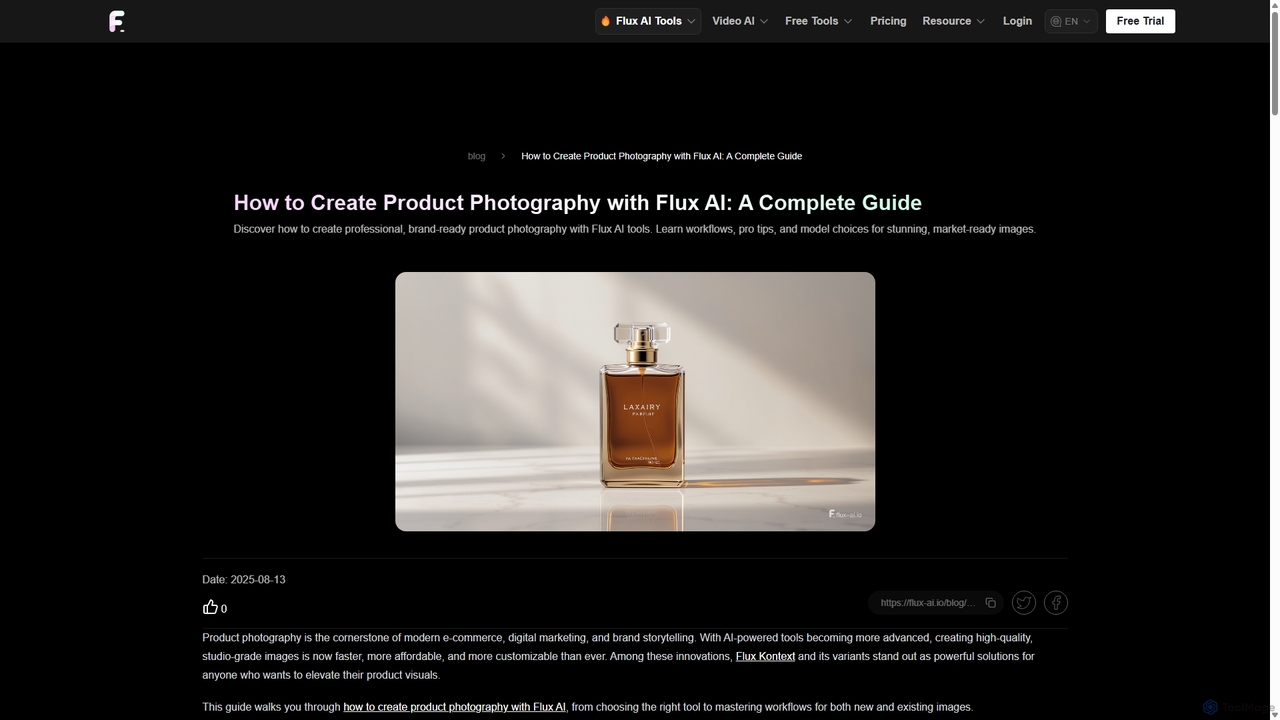Copy the article URL with copy icon
This screenshot has width=1280, height=720.
tap(990, 603)
